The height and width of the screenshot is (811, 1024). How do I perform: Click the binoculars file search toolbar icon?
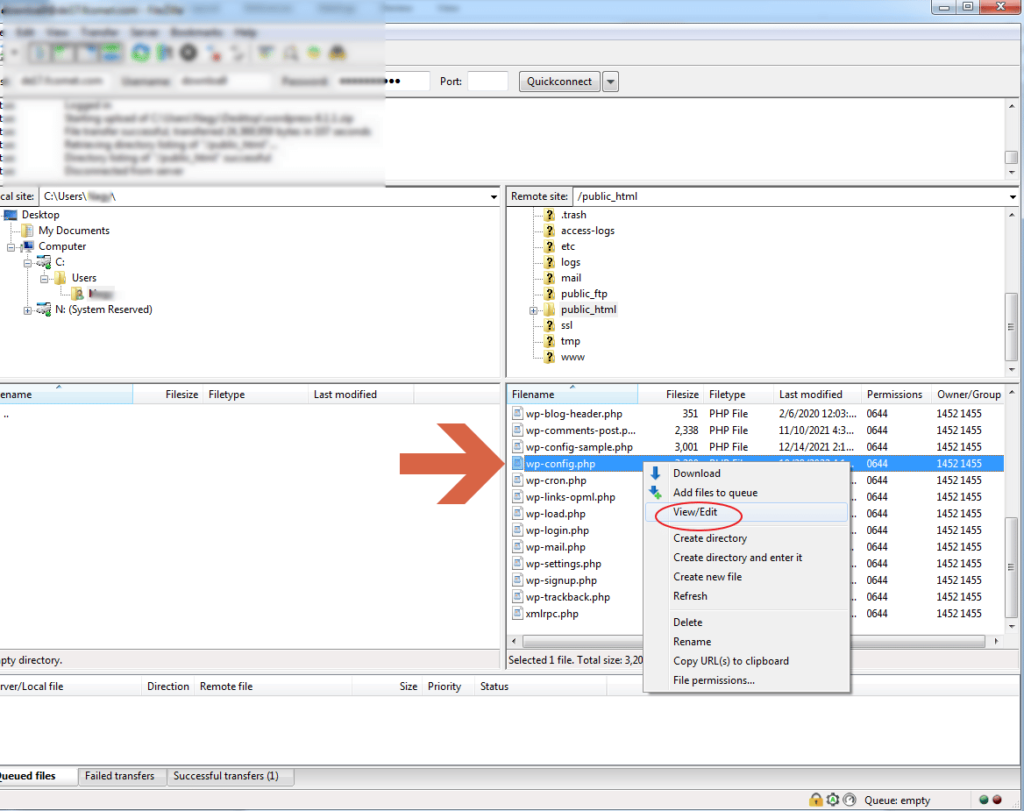tap(338, 52)
